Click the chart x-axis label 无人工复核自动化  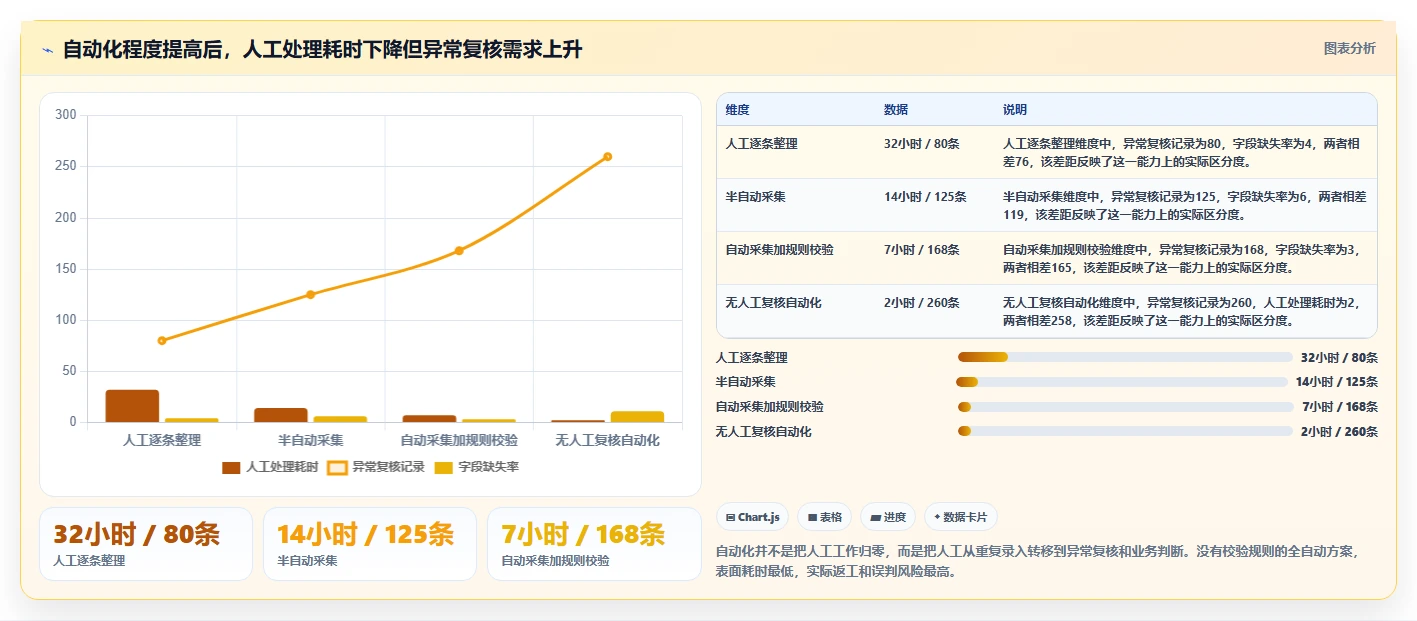point(607,440)
